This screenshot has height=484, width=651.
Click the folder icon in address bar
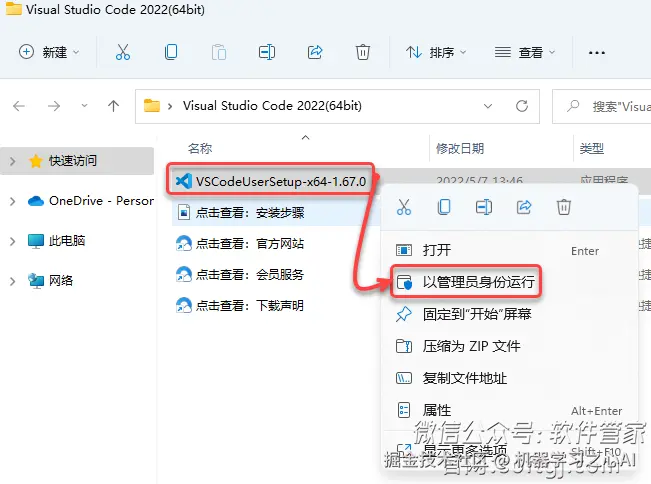pyautogui.click(x=152, y=105)
